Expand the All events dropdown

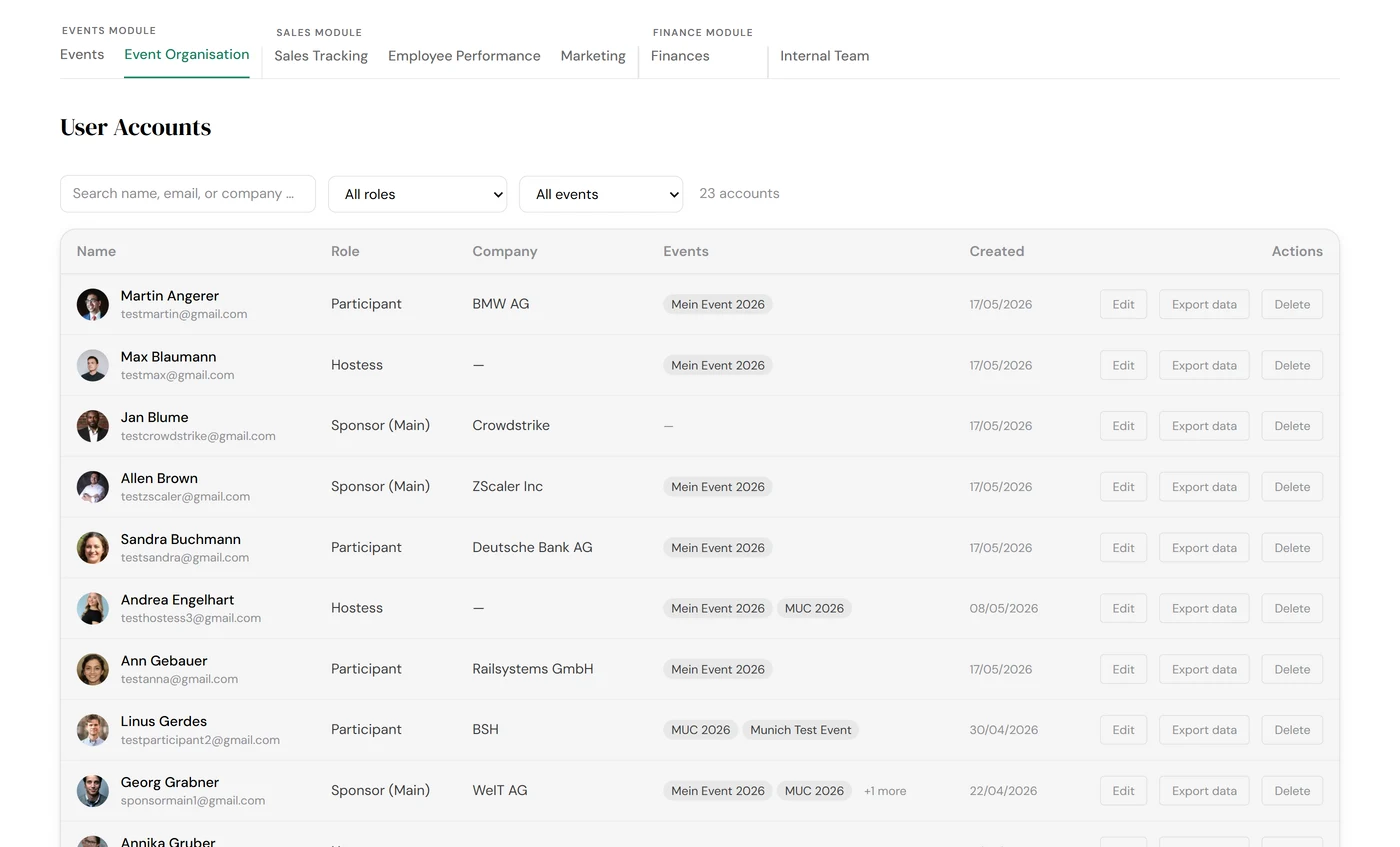(x=601, y=194)
